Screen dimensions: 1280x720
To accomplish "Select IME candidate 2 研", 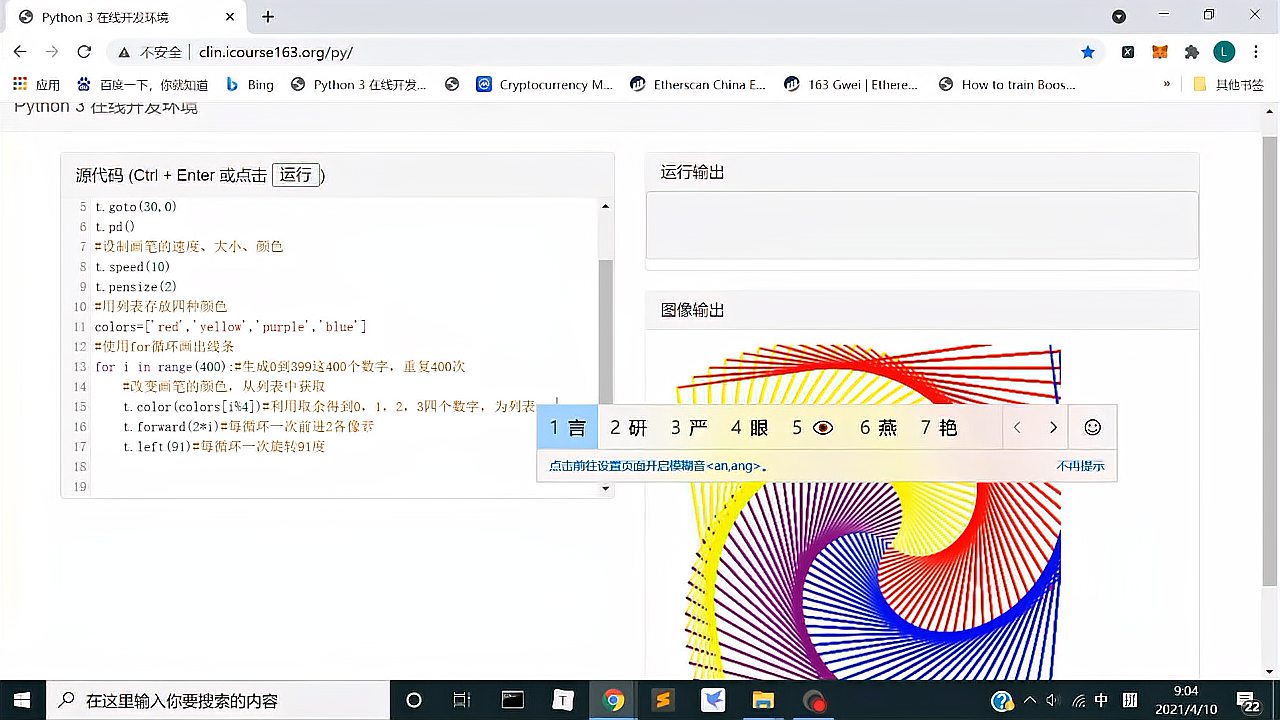I will click(629, 428).
